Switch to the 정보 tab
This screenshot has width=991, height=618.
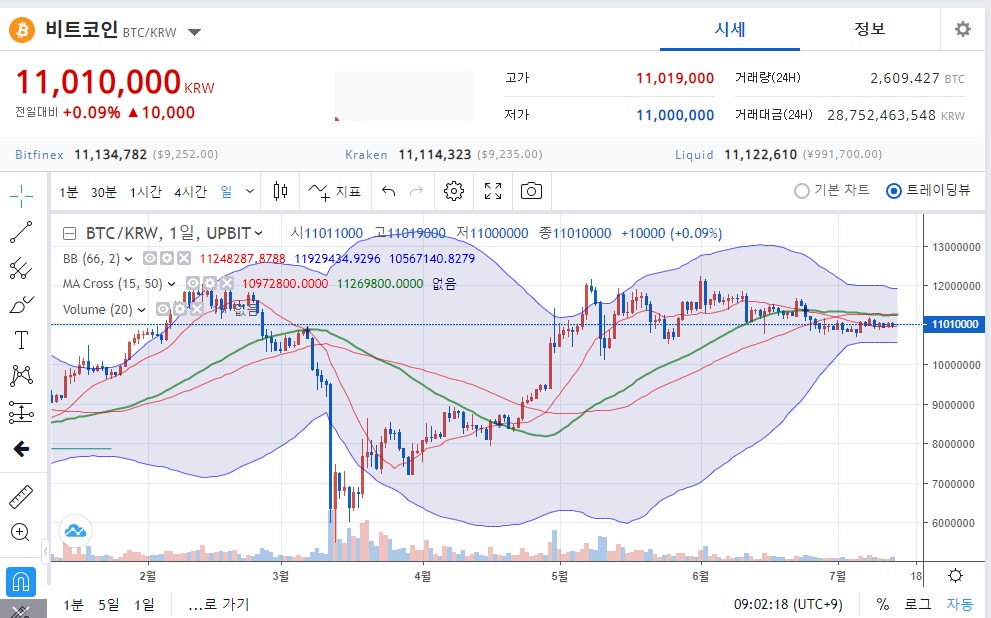(870, 29)
